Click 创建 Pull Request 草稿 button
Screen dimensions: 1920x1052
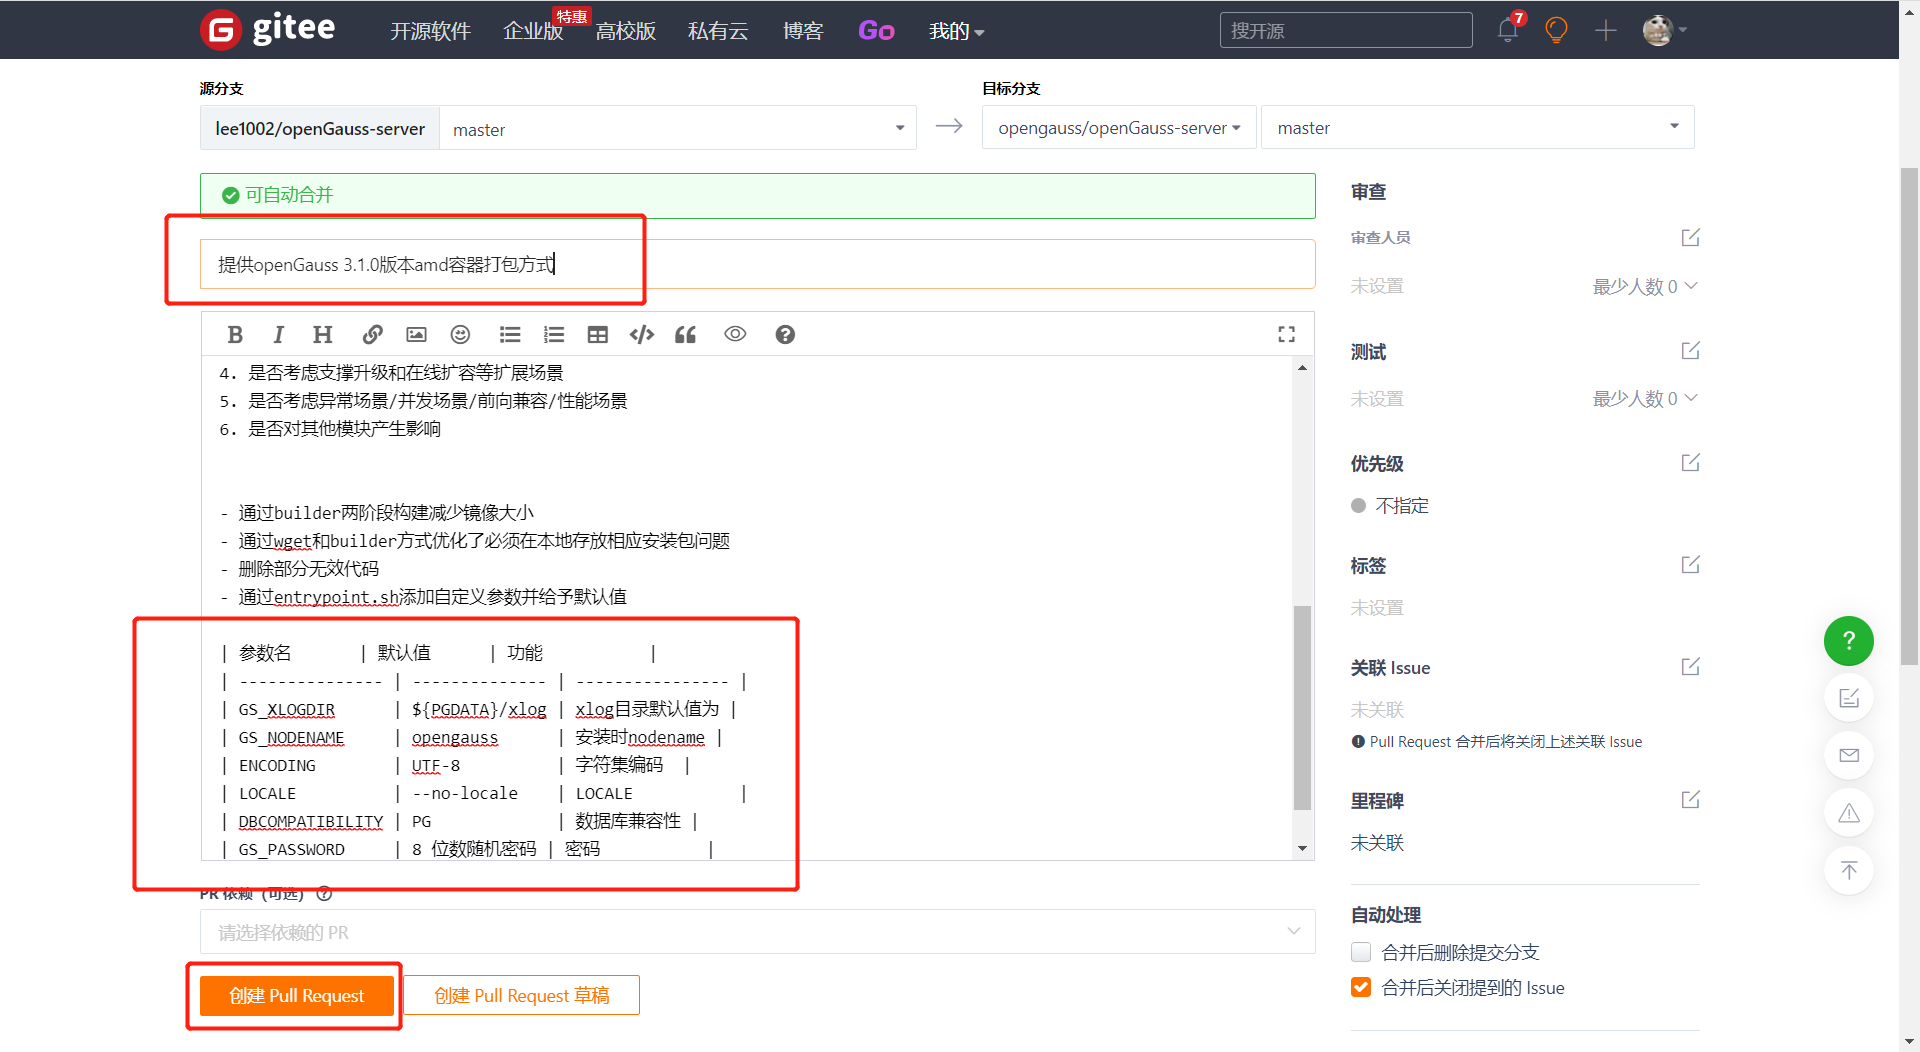point(521,996)
